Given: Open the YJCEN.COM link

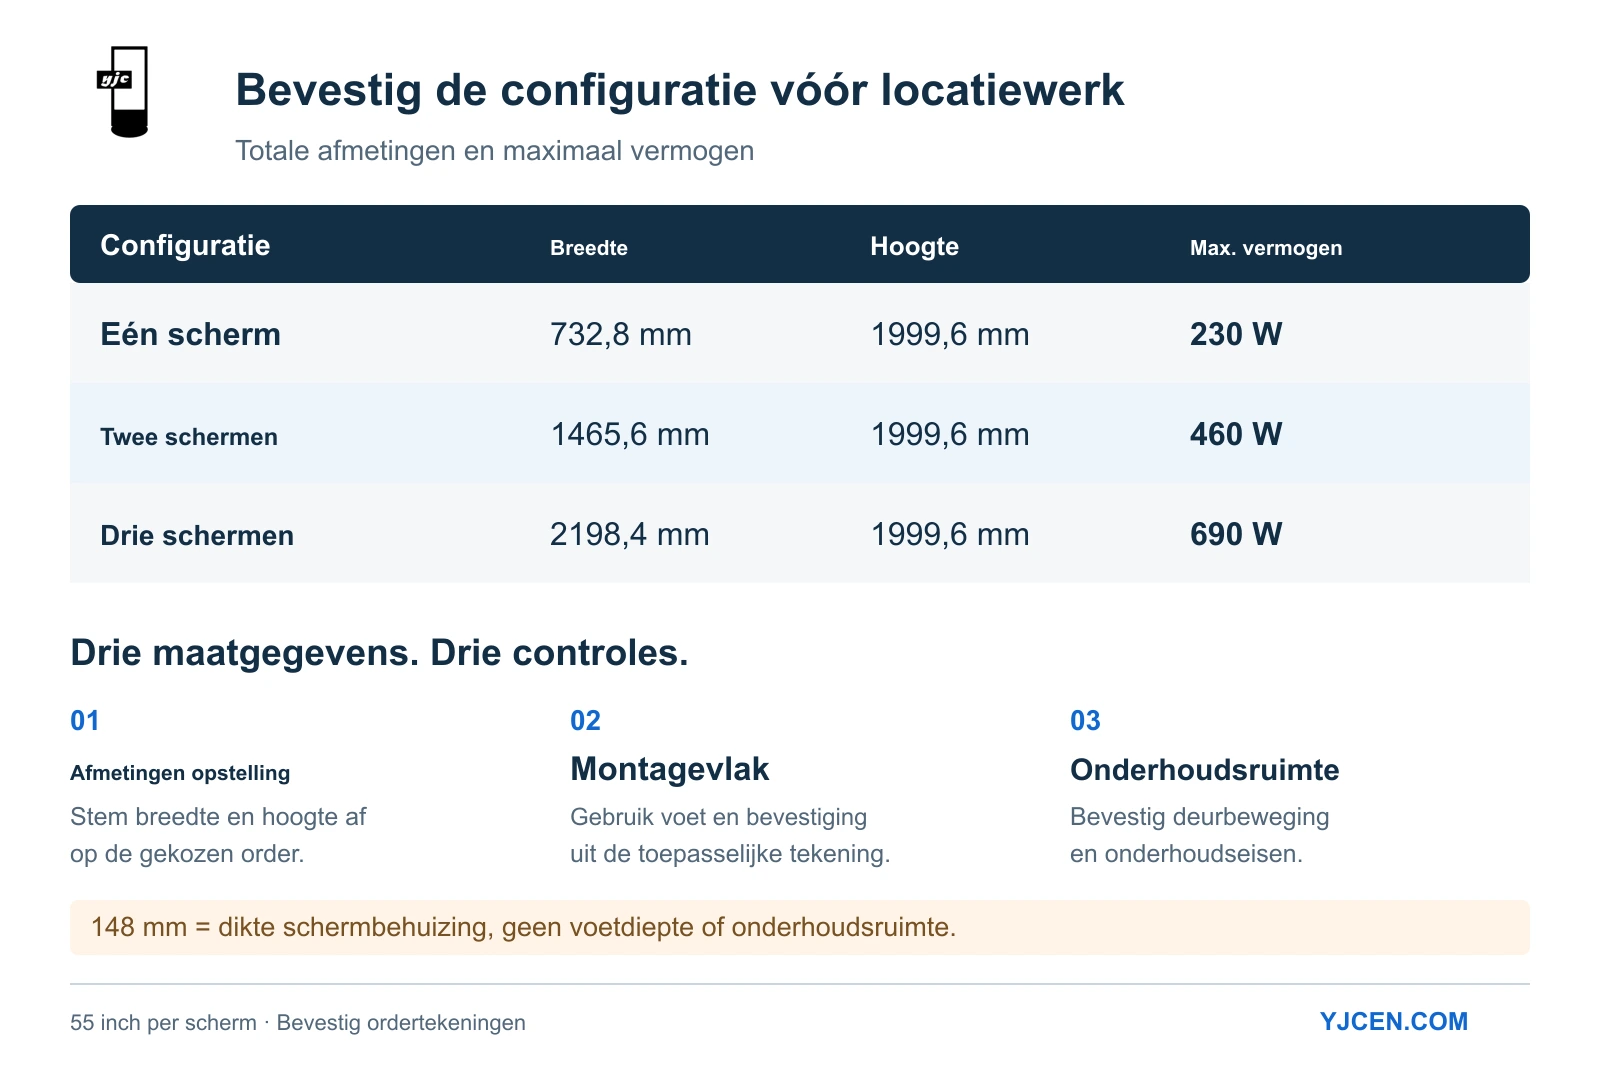Looking at the screenshot, I should (1394, 1021).
